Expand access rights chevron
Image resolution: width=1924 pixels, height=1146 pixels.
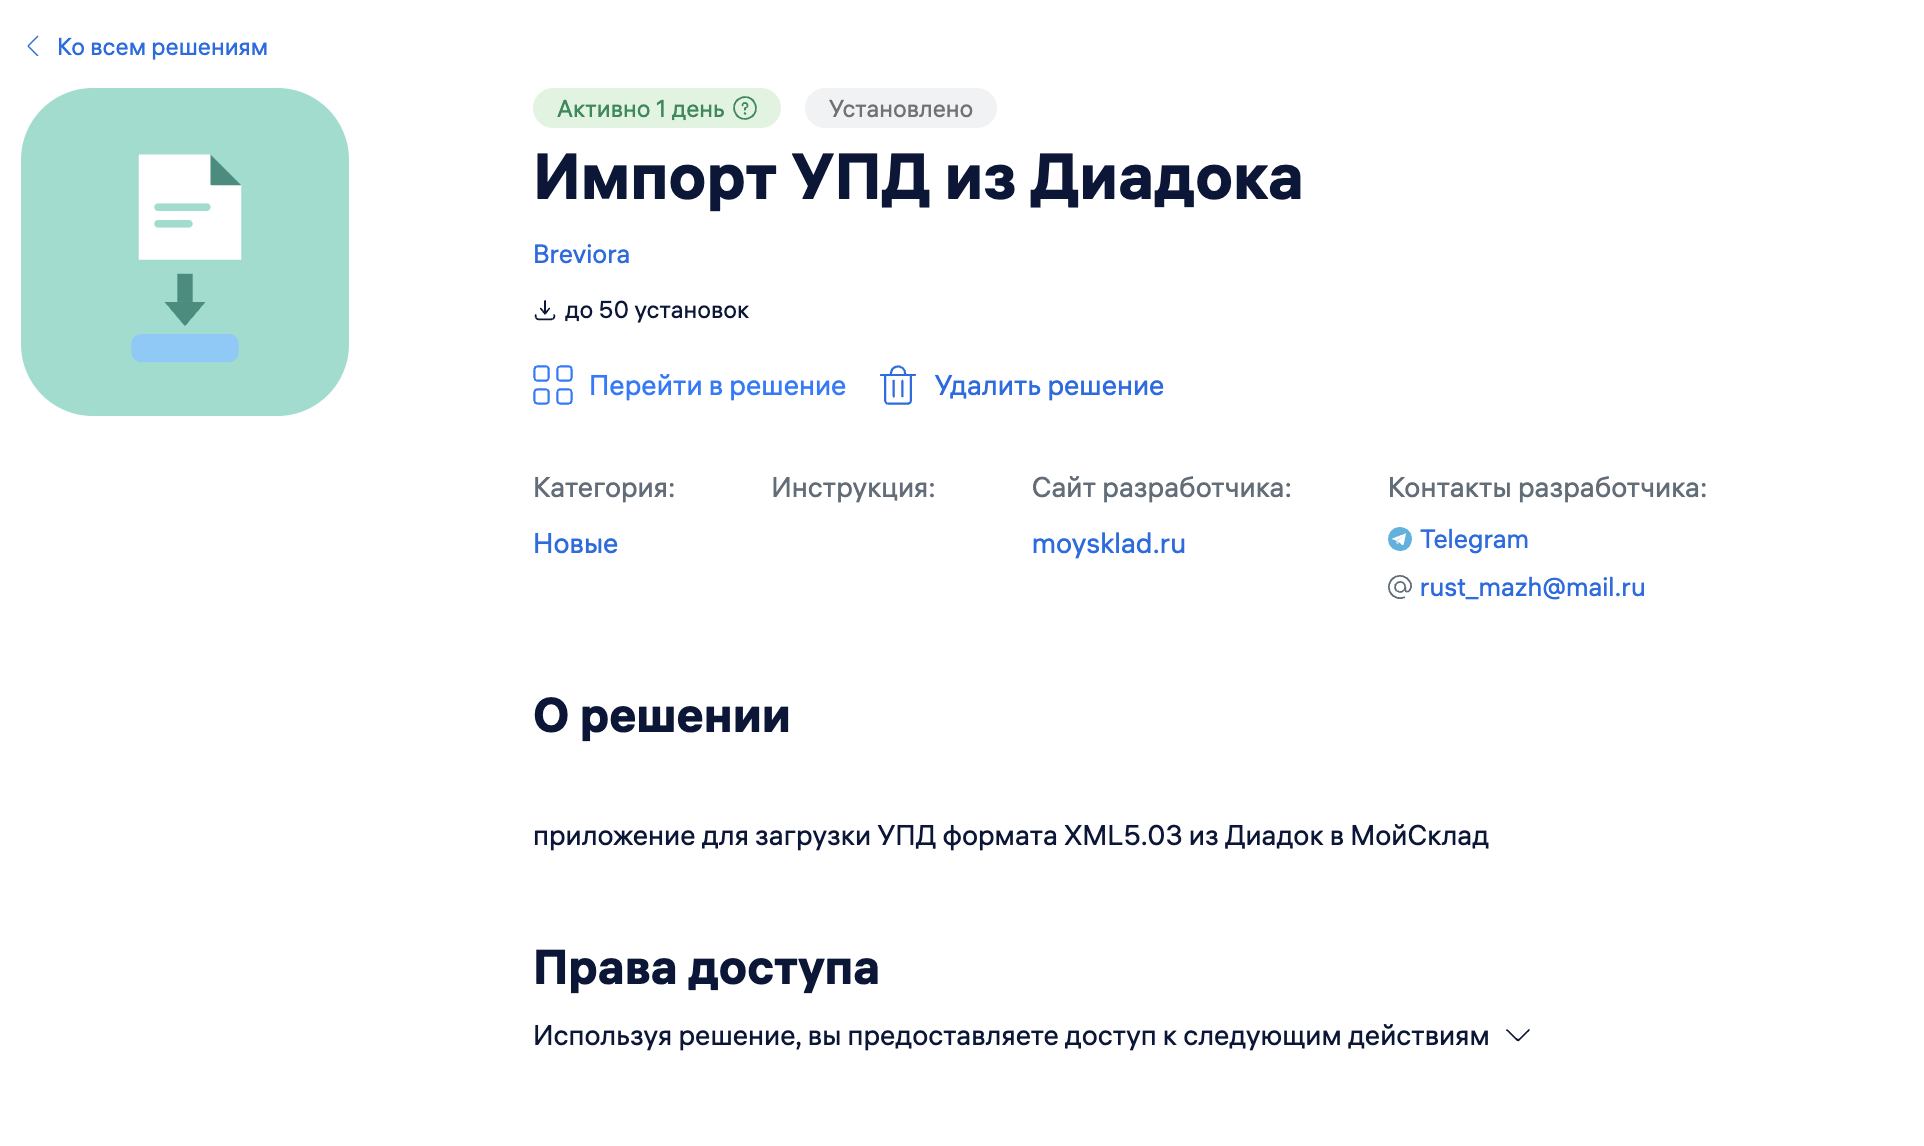click(1518, 1036)
